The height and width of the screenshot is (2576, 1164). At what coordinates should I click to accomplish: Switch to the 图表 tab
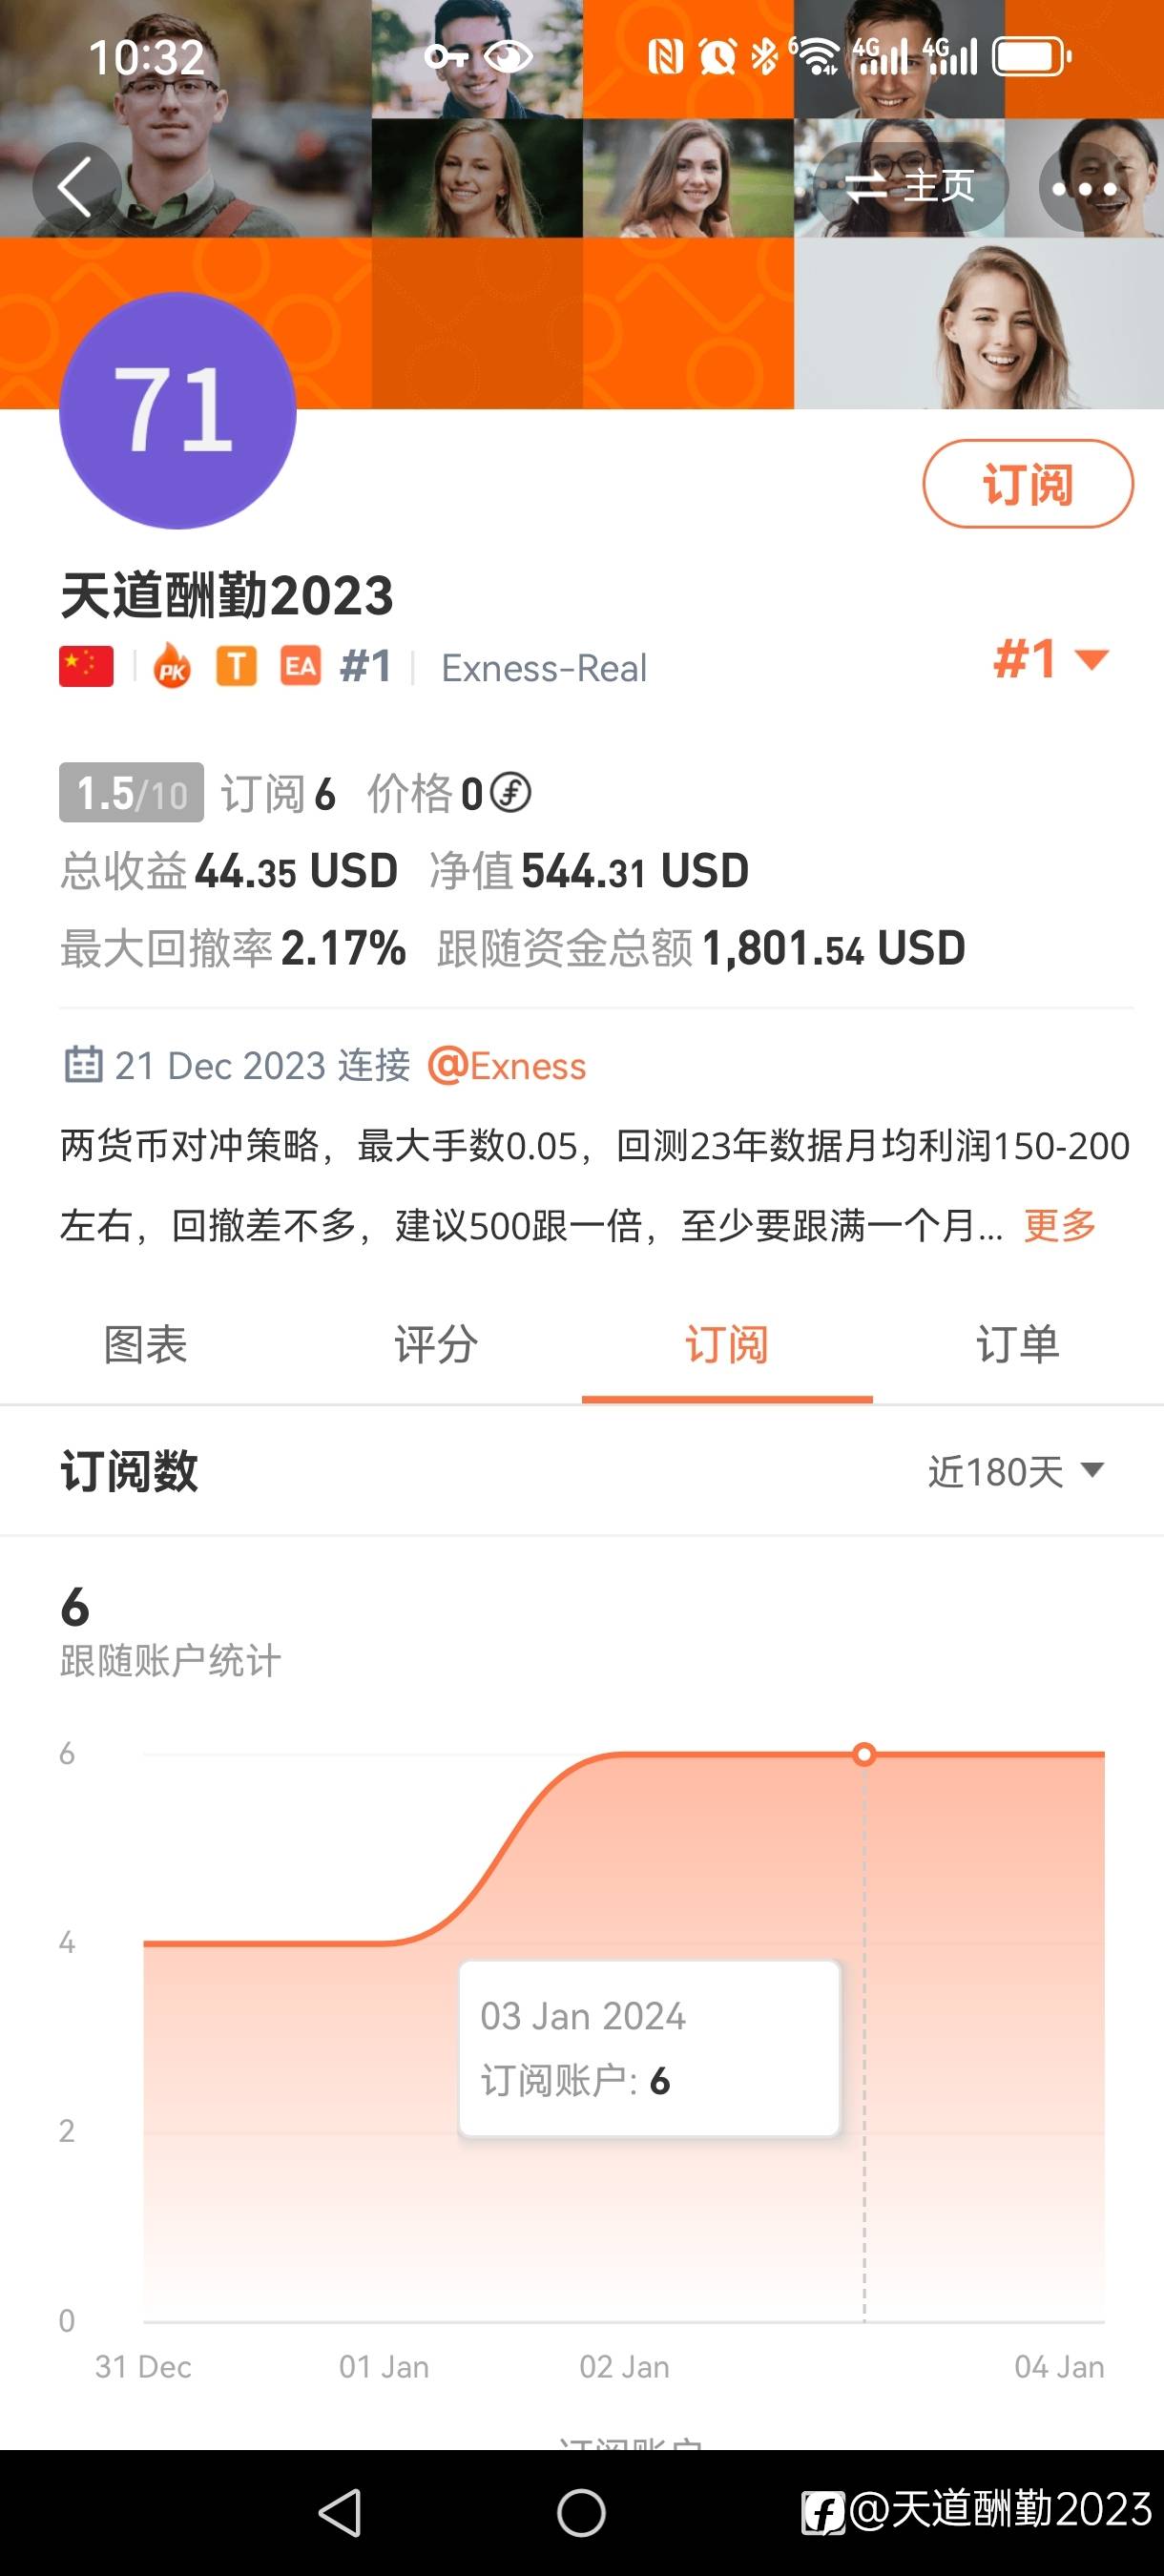click(x=146, y=1345)
